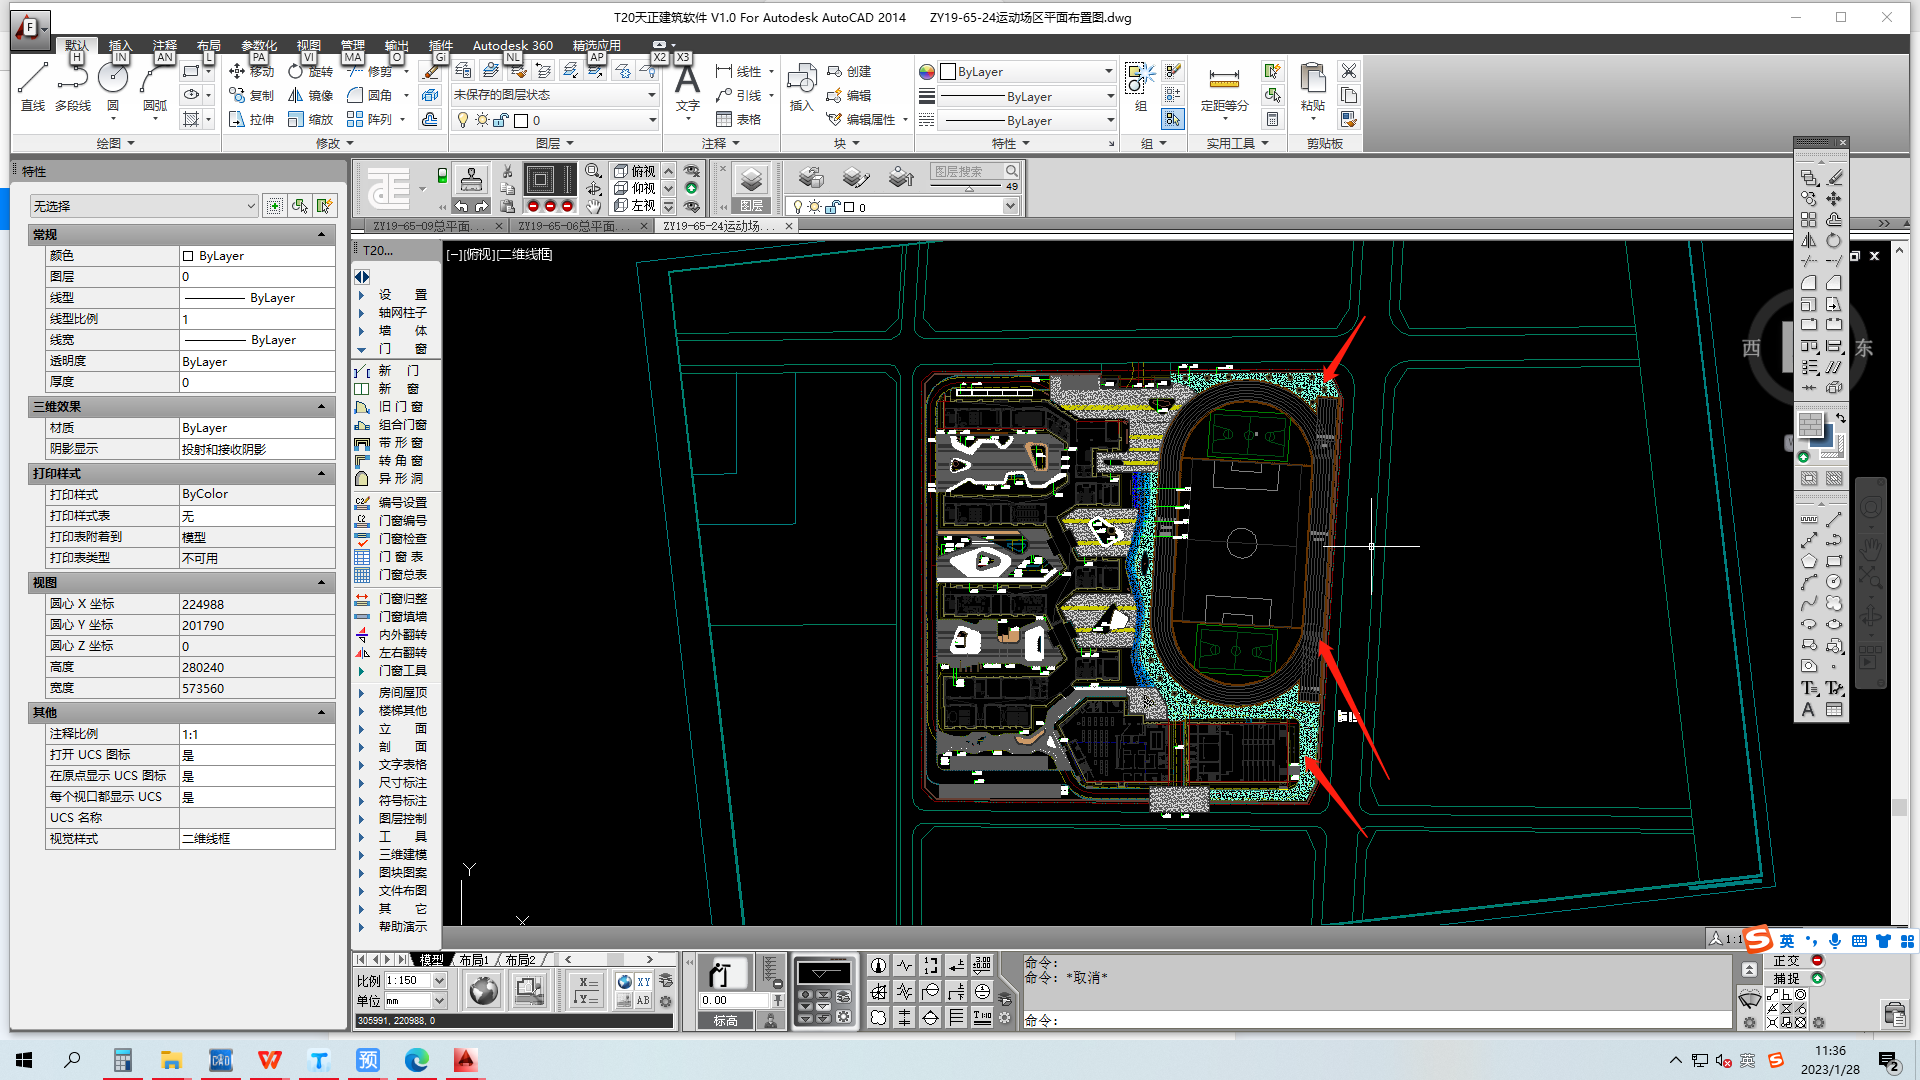This screenshot has width=1920, height=1080.
Task: Open the quick calculator icon
Action: point(1272,119)
